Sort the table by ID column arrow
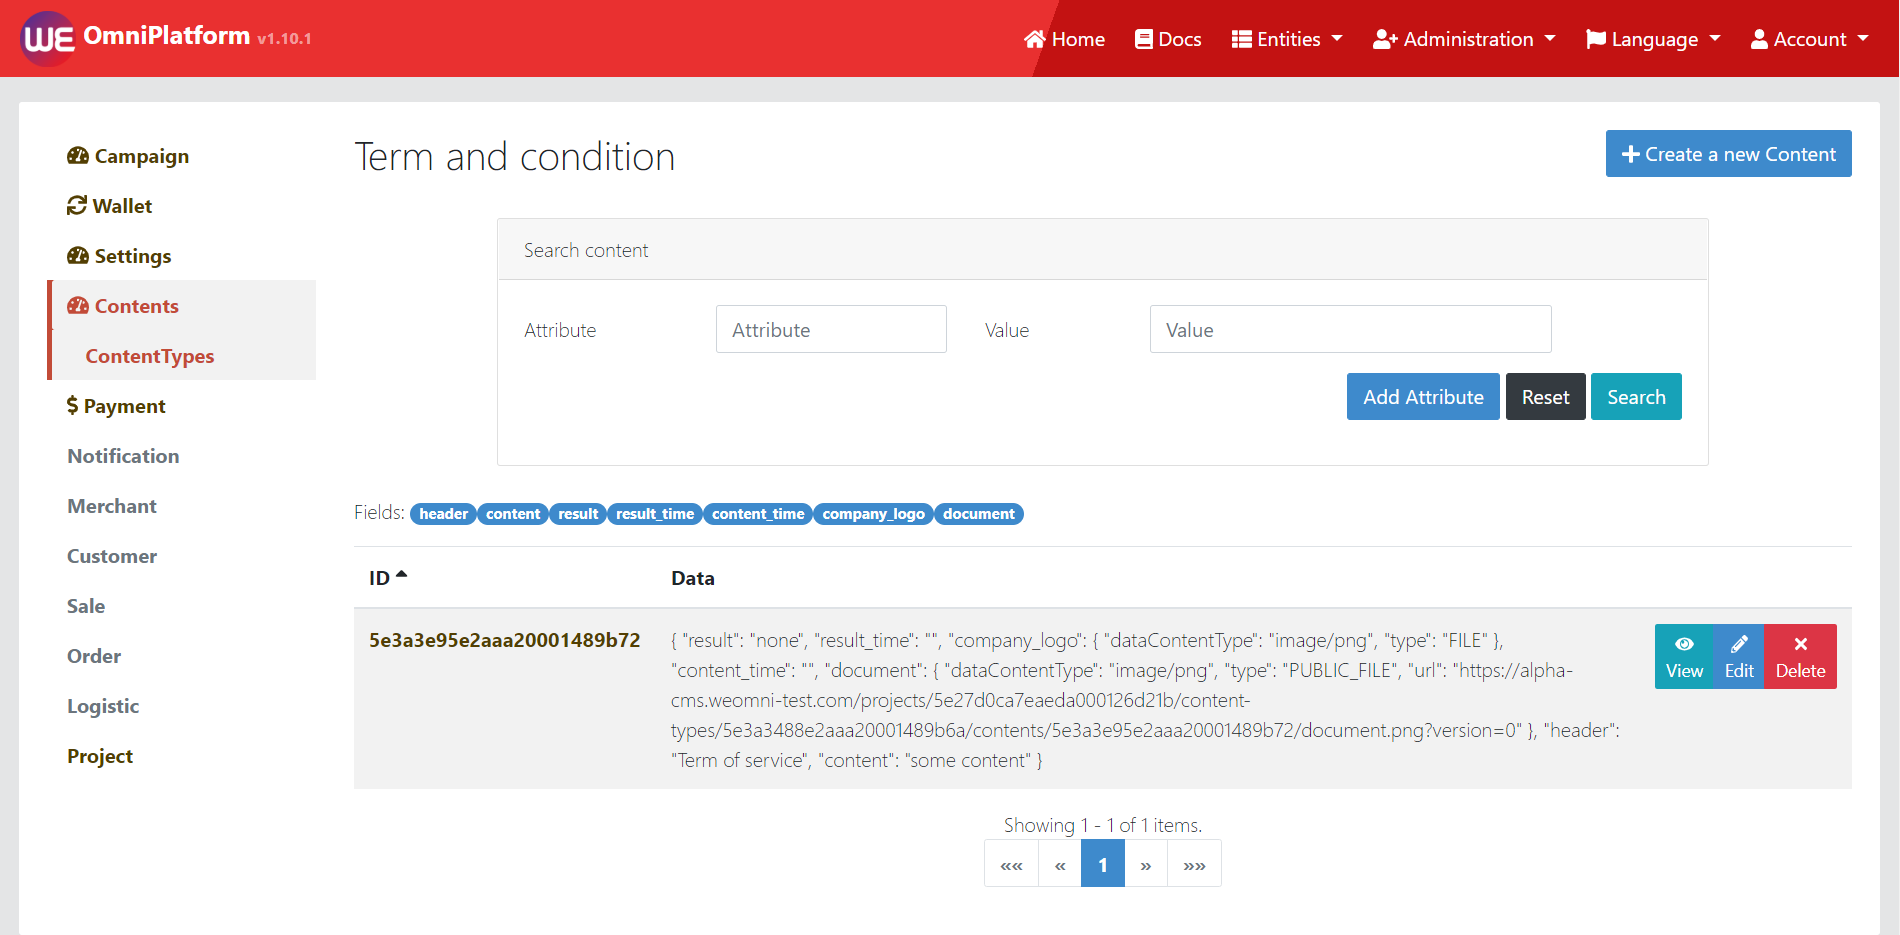Screen dimensions: 1900x935 pos(401,576)
